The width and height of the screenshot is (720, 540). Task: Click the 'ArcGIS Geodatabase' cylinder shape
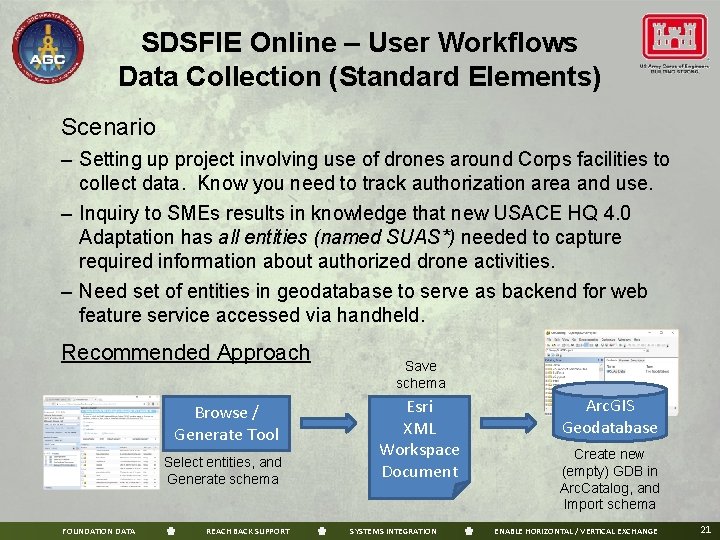point(610,412)
